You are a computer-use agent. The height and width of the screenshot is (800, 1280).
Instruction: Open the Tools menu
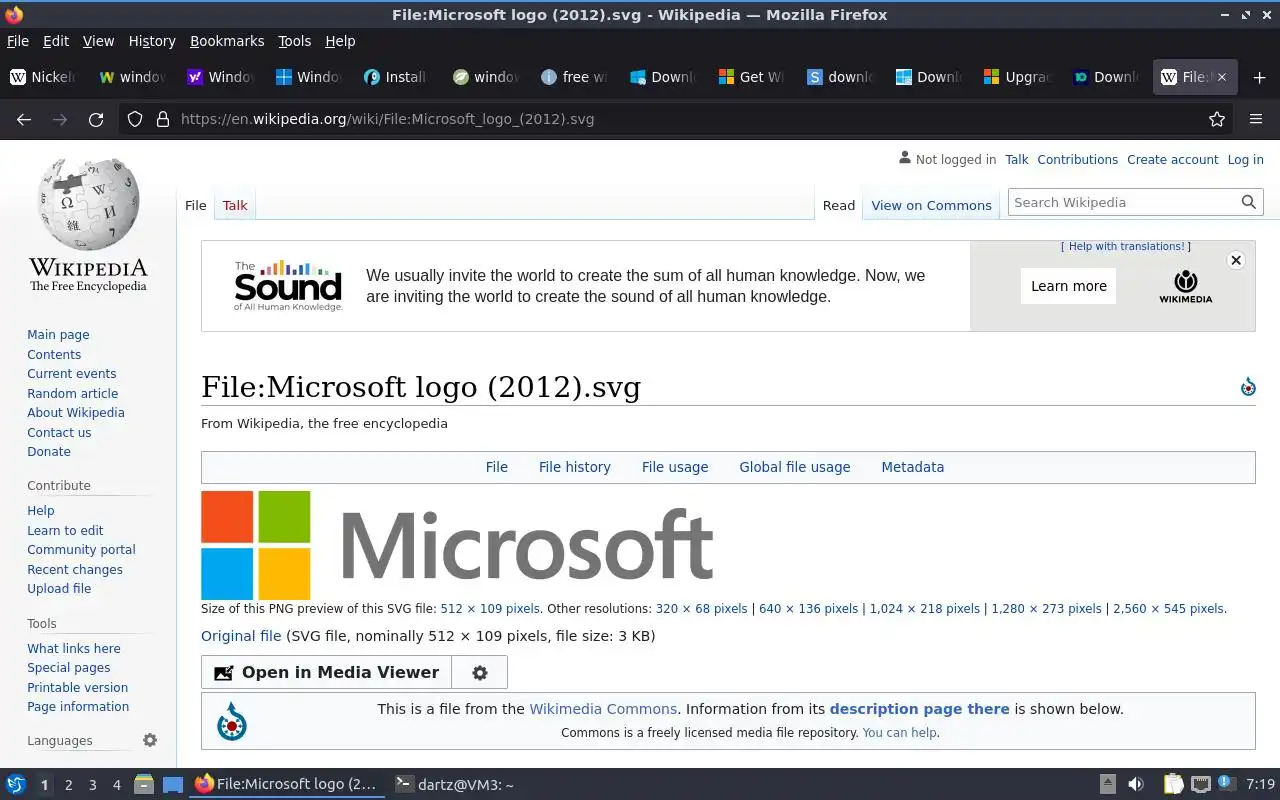[294, 41]
